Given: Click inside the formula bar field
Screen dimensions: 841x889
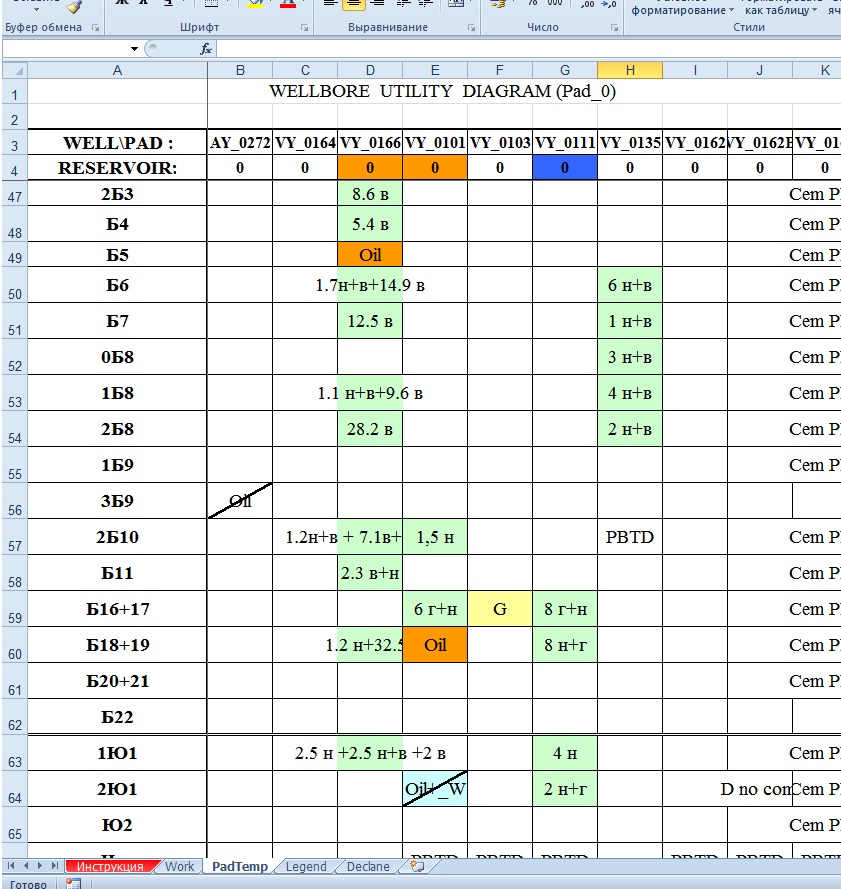Looking at the screenshot, I should click(x=527, y=49).
